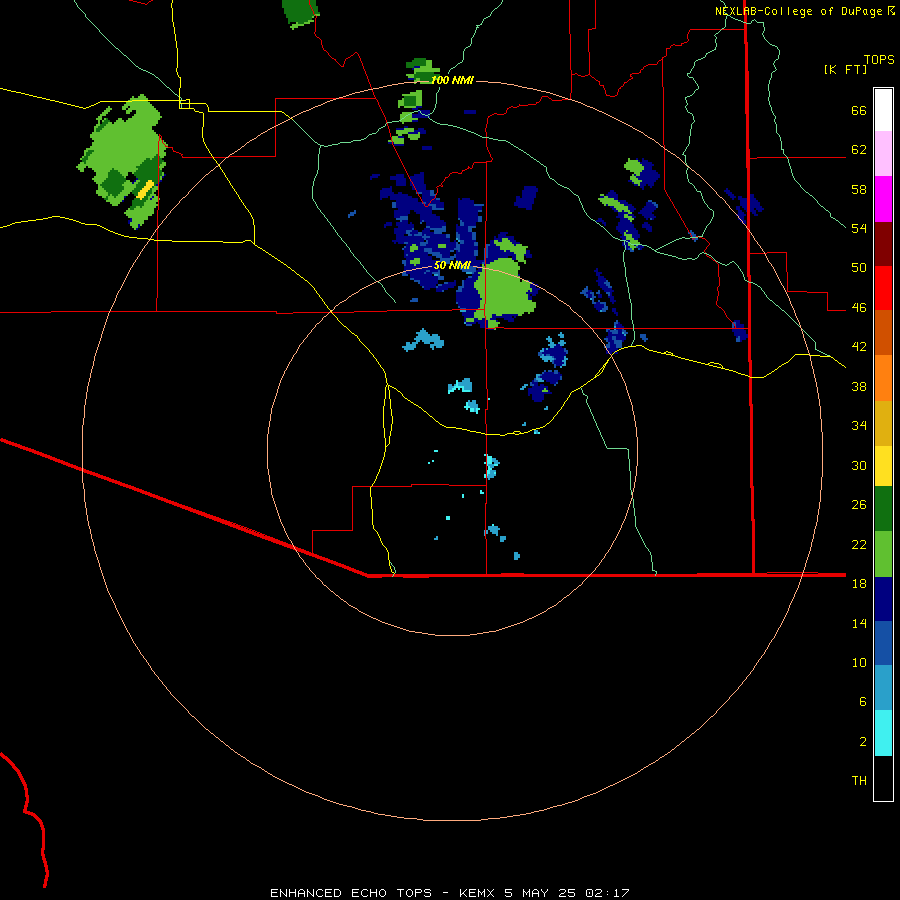Viewport: 900px width, 900px height.
Task: Click the "[K FT]" units label
Action: [x=845, y=70]
